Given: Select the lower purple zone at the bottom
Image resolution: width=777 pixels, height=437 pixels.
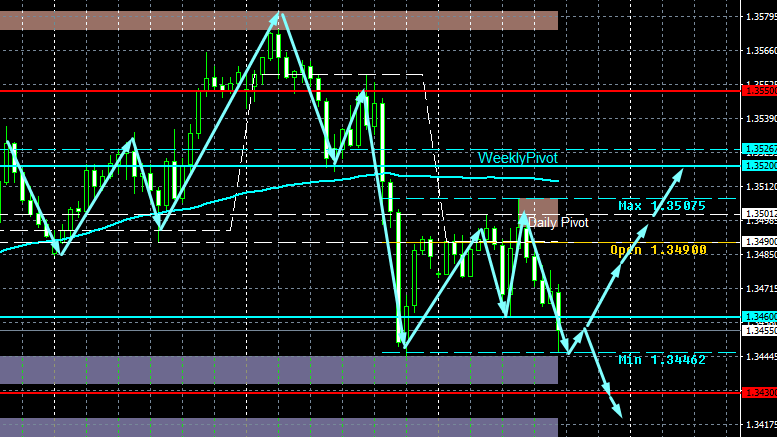Looking at the screenshot, I should [x=279, y=428].
